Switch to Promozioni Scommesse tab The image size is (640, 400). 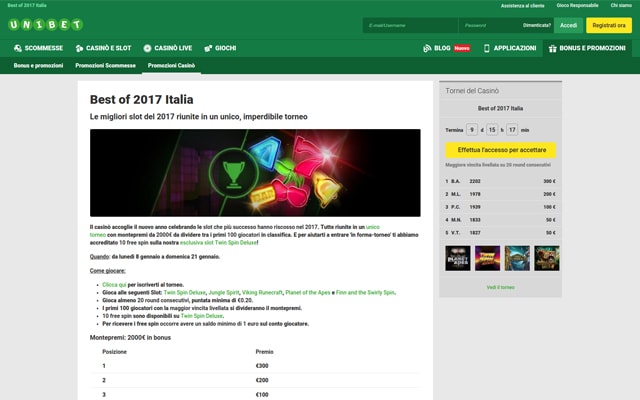pos(105,65)
